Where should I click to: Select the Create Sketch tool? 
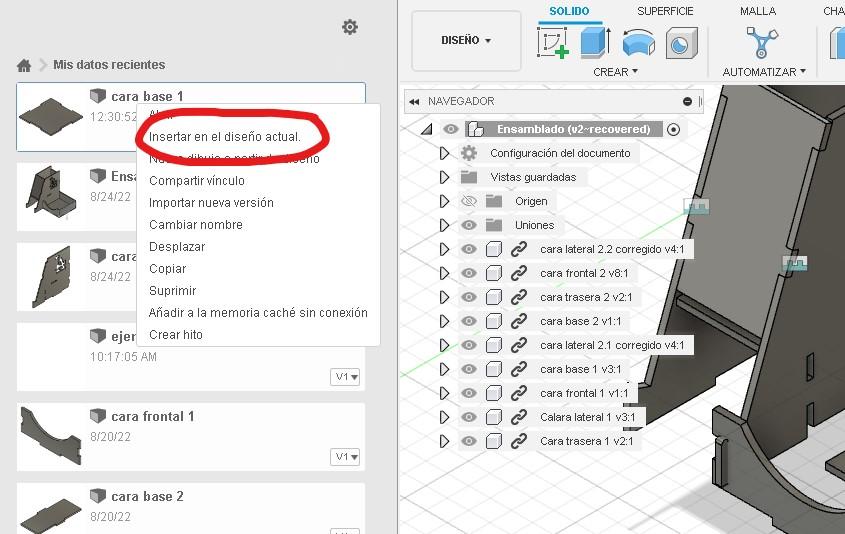pos(553,43)
